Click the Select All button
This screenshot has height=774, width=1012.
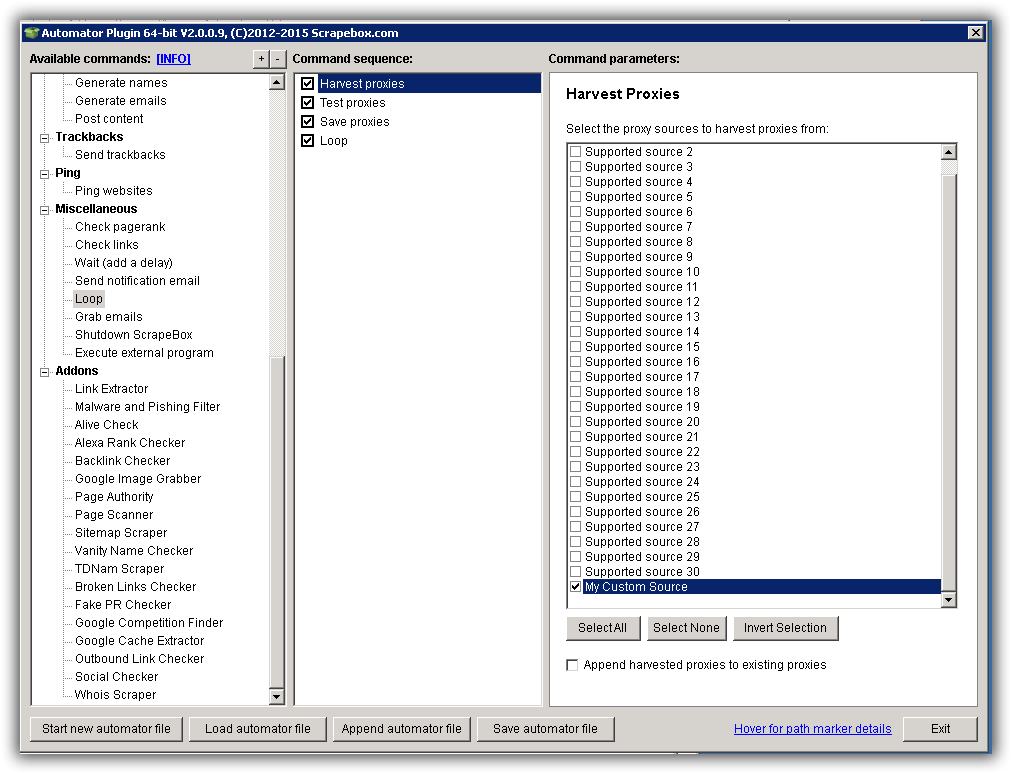click(x=603, y=628)
